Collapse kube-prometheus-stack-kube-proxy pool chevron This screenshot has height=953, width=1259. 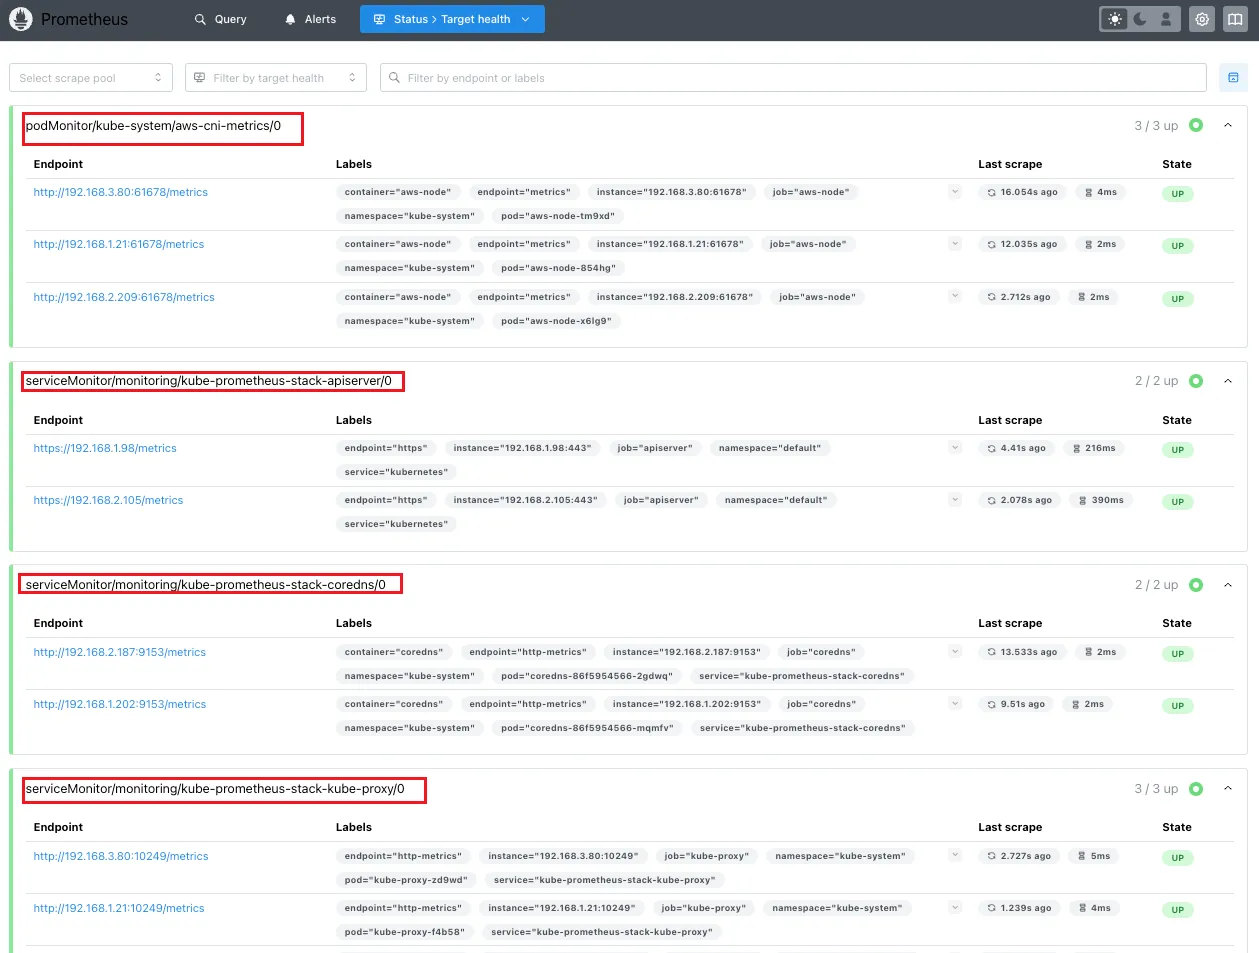pos(1228,789)
